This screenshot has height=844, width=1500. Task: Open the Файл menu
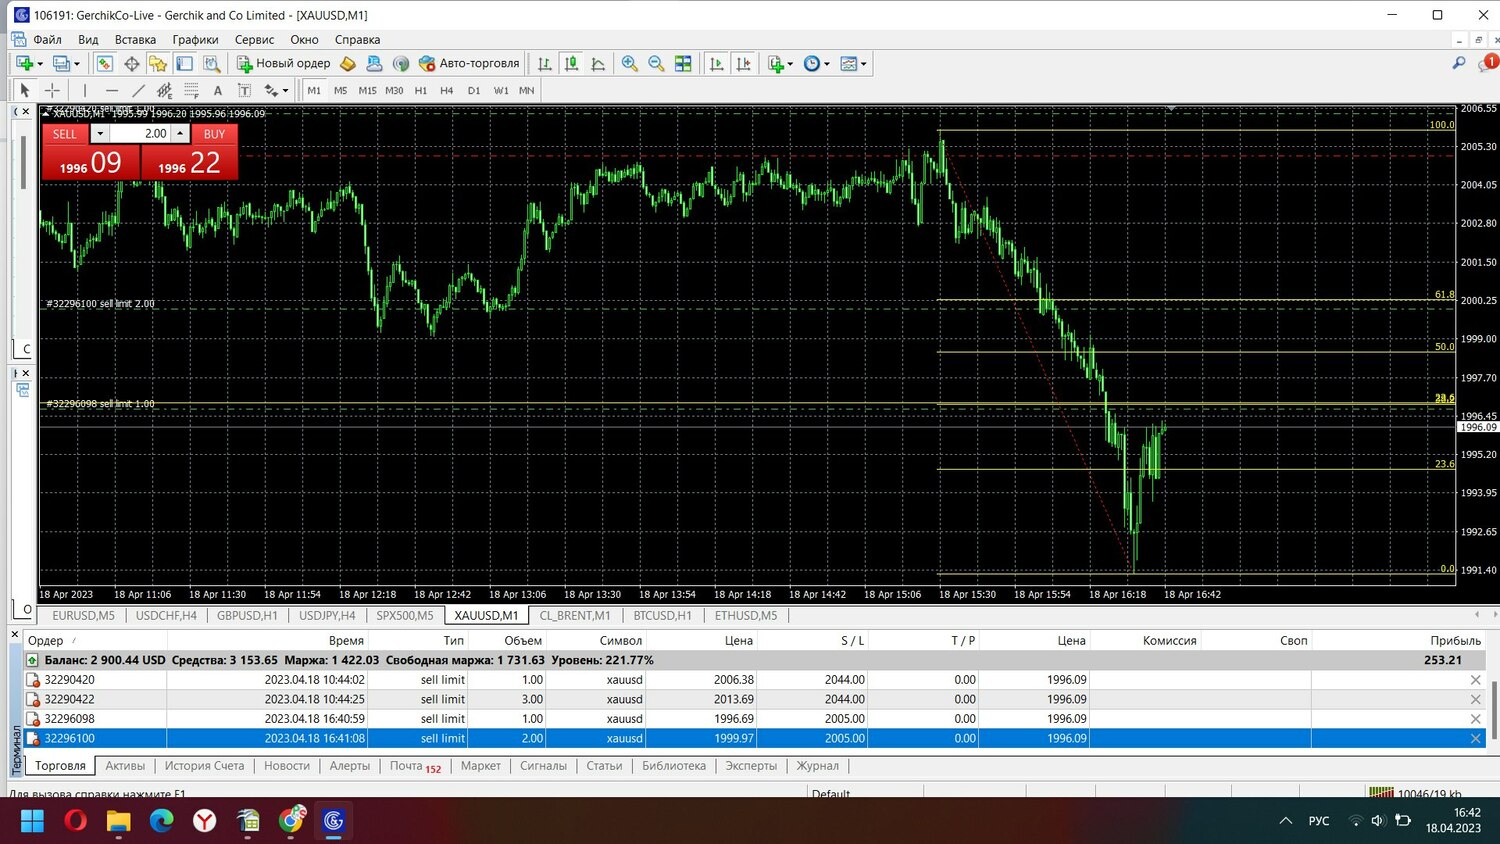(x=47, y=40)
